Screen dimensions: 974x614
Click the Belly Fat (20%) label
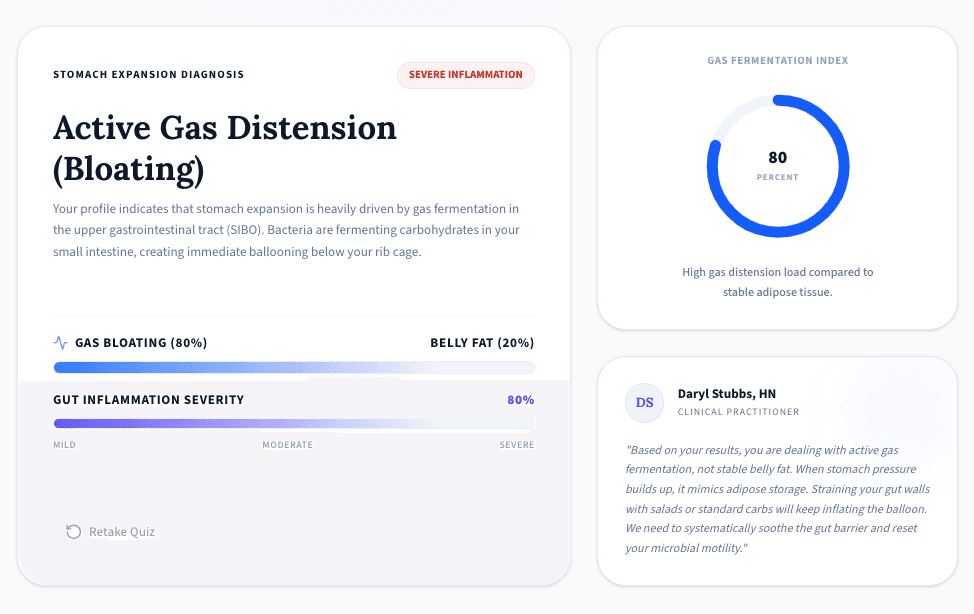[482, 342]
